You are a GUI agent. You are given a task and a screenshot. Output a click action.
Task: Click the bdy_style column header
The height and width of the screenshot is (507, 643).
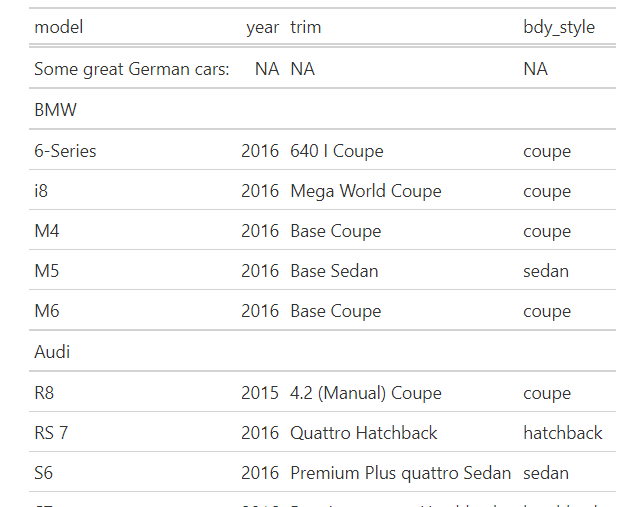(559, 28)
